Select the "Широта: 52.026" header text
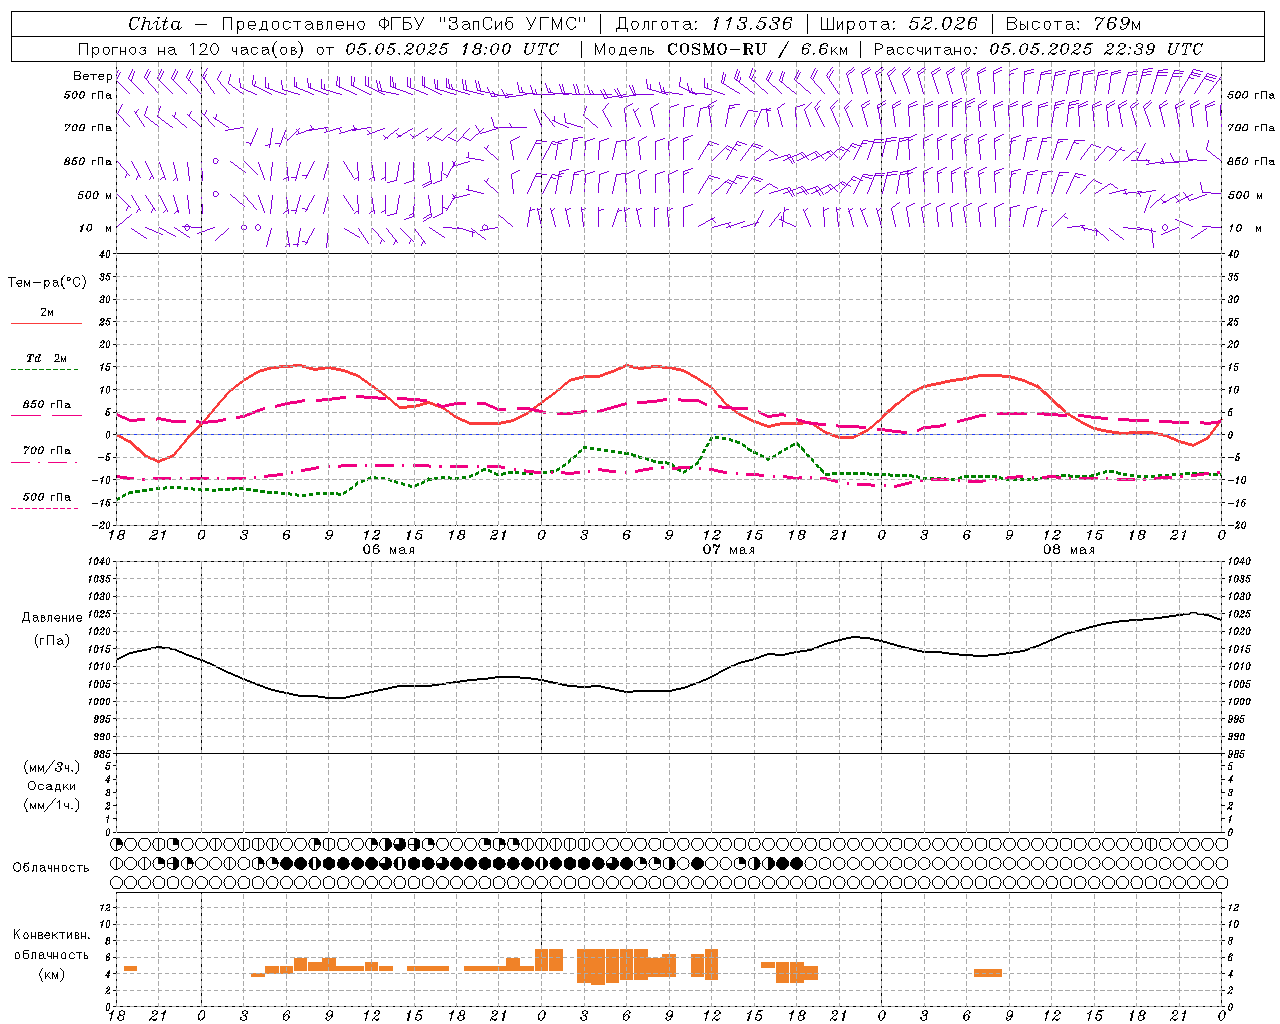This screenshot has height=1024, width=1280. 898,24
